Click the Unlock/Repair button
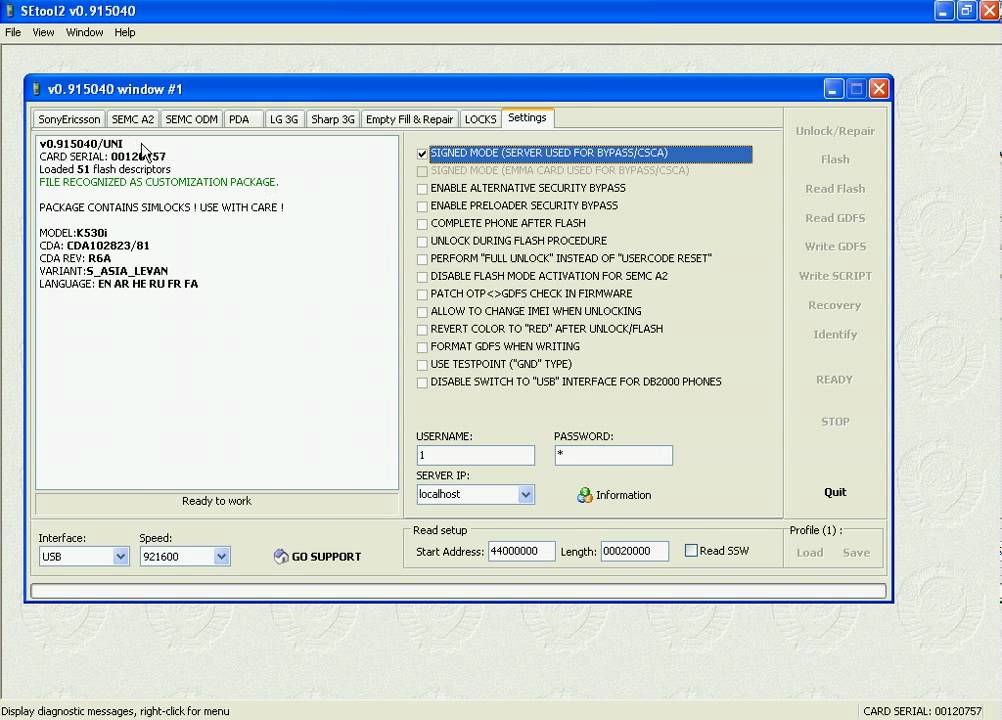The width and height of the screenshot is (1002, 720). tap(835, 131)
